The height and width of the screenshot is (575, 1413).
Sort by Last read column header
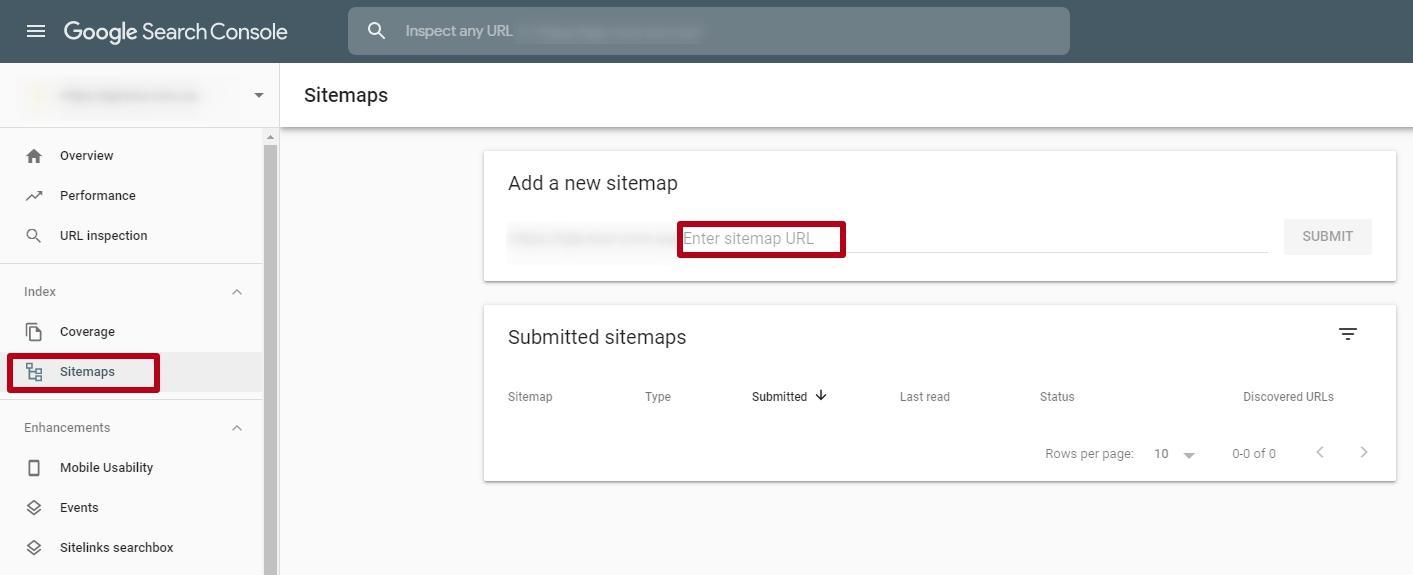(x=925, y=397)
